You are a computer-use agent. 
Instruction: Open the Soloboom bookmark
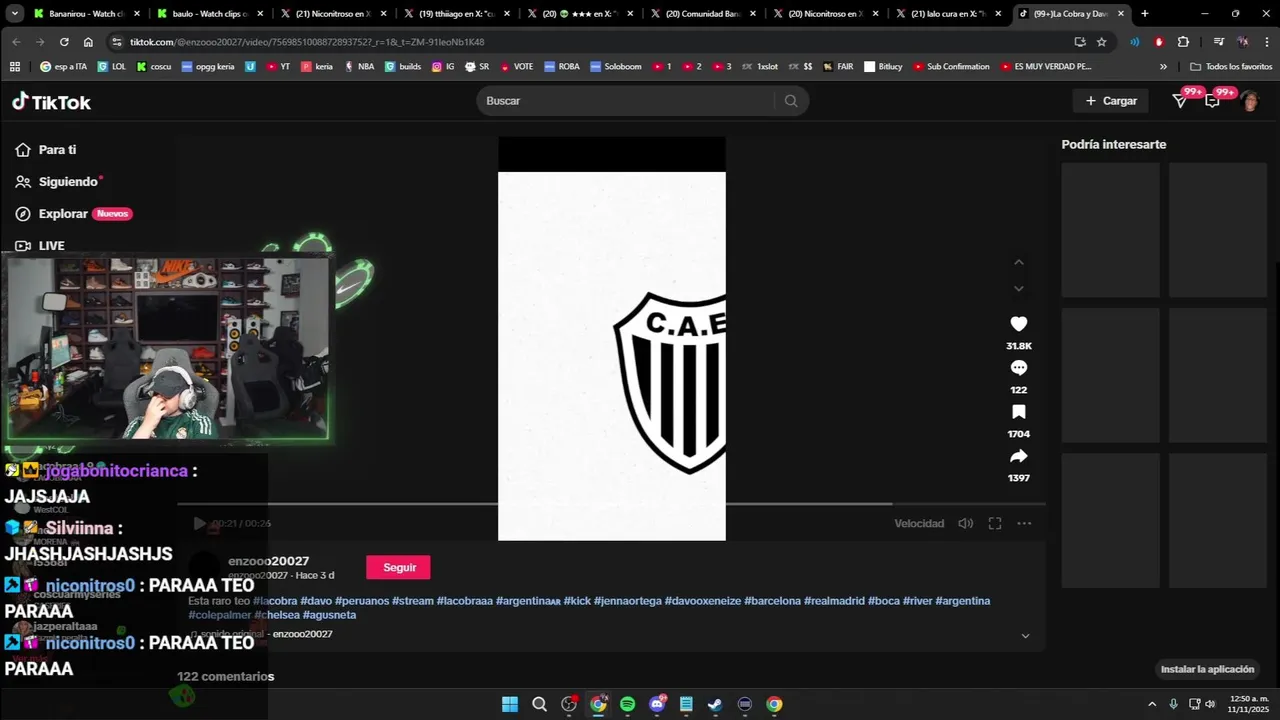[x=615, y=66]
